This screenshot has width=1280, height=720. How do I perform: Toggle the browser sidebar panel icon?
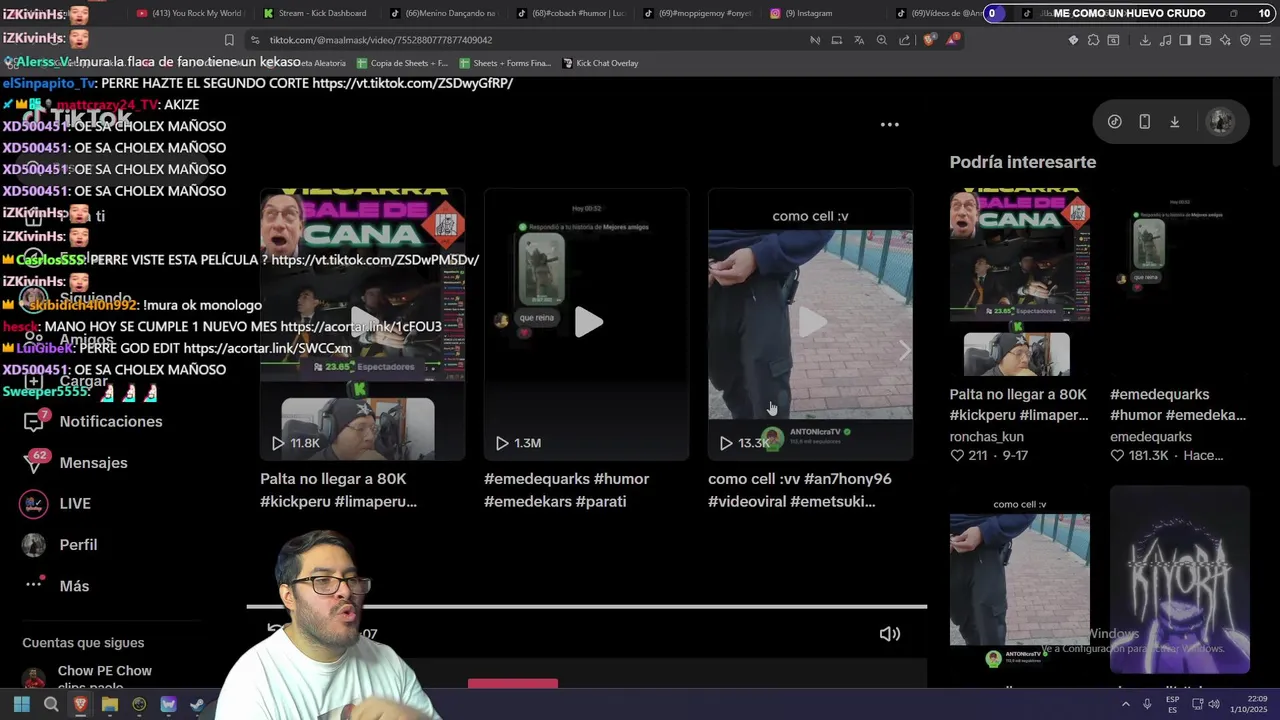[1185, 40]
